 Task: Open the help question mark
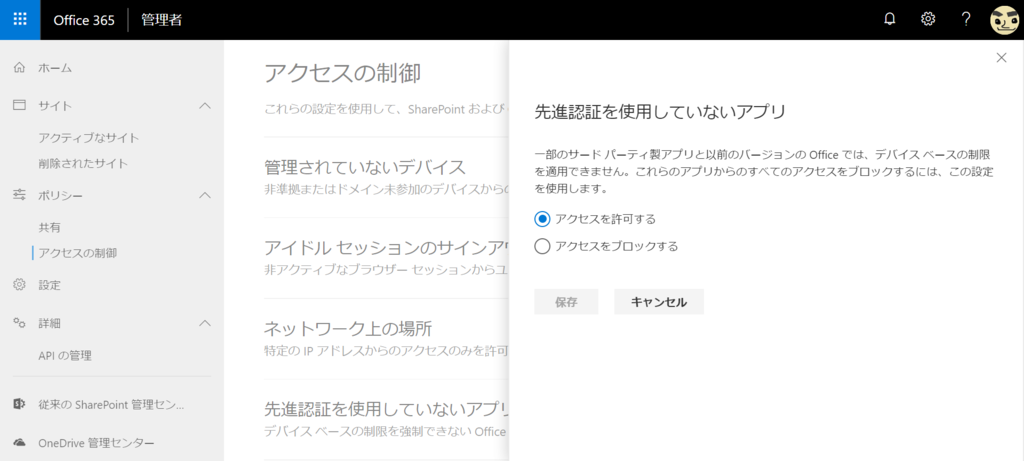pyautogui.click(x=966, y=20)
